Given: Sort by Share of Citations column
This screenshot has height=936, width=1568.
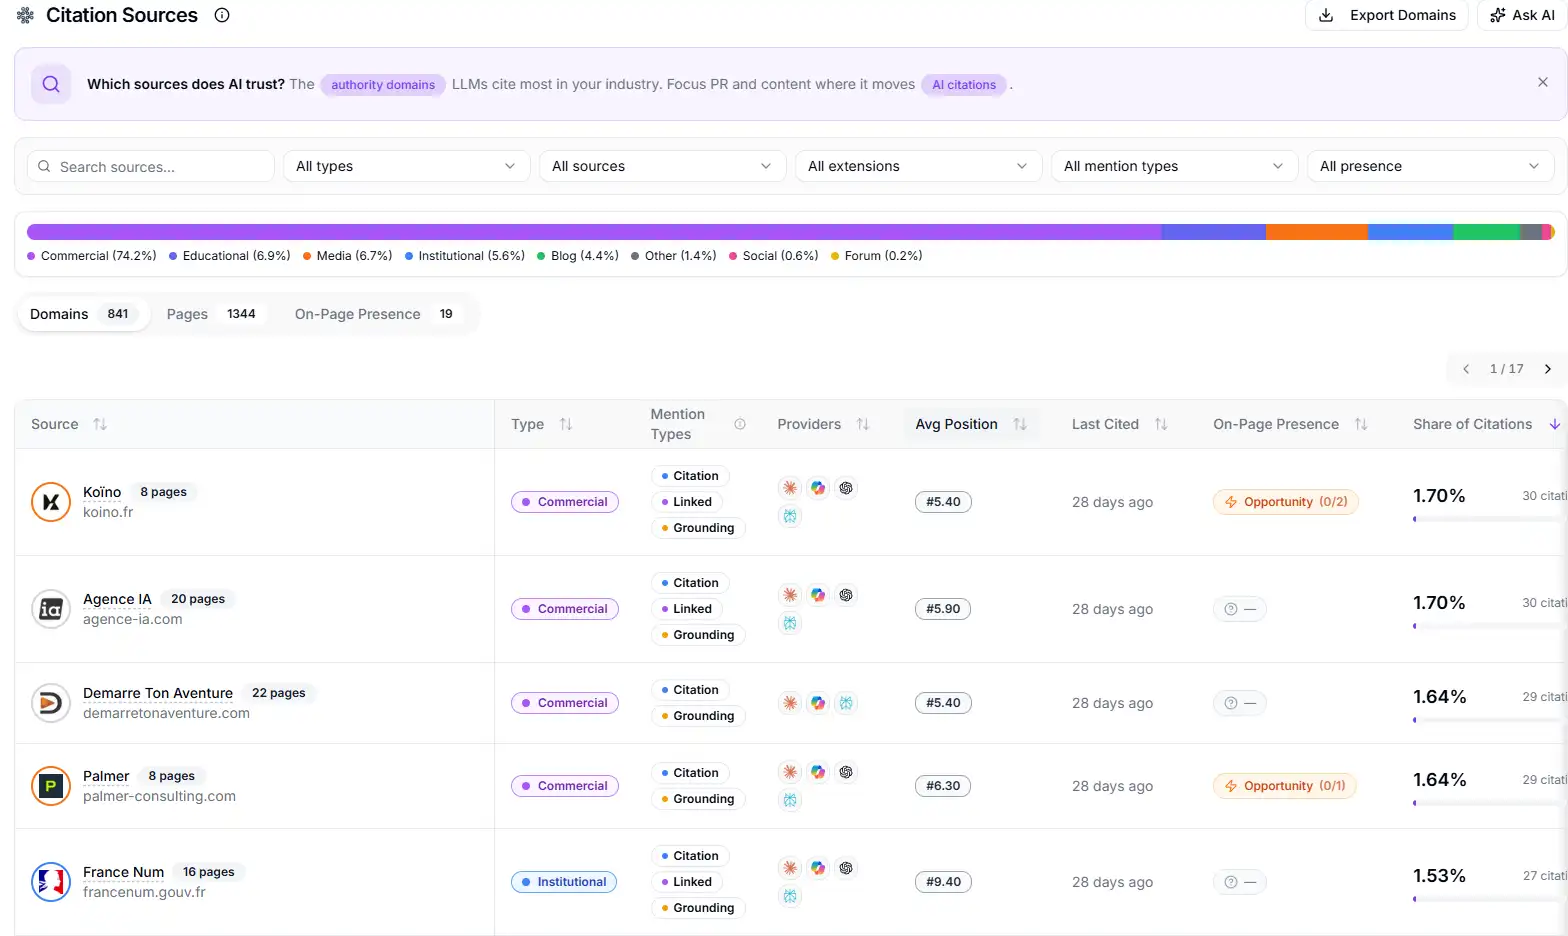Looking at the screenshot, I should (x=1555, y=424).
